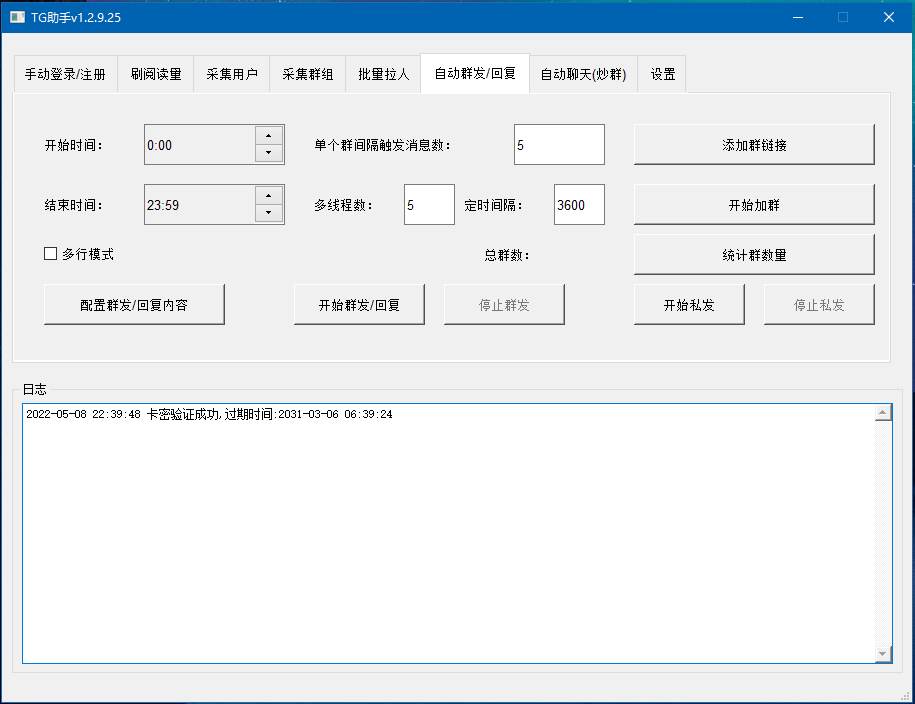
Task: Decrease the 开始时间 value with down arrow
Action: tap(269, 153)
